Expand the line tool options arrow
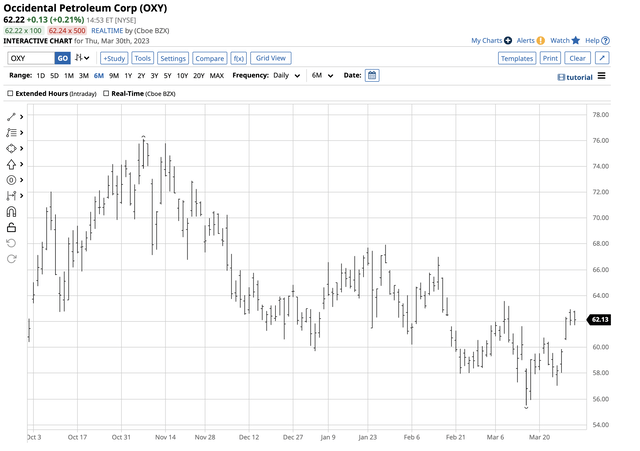The width and height of the screenshot is (640, 451). click(x=21, y=117)
